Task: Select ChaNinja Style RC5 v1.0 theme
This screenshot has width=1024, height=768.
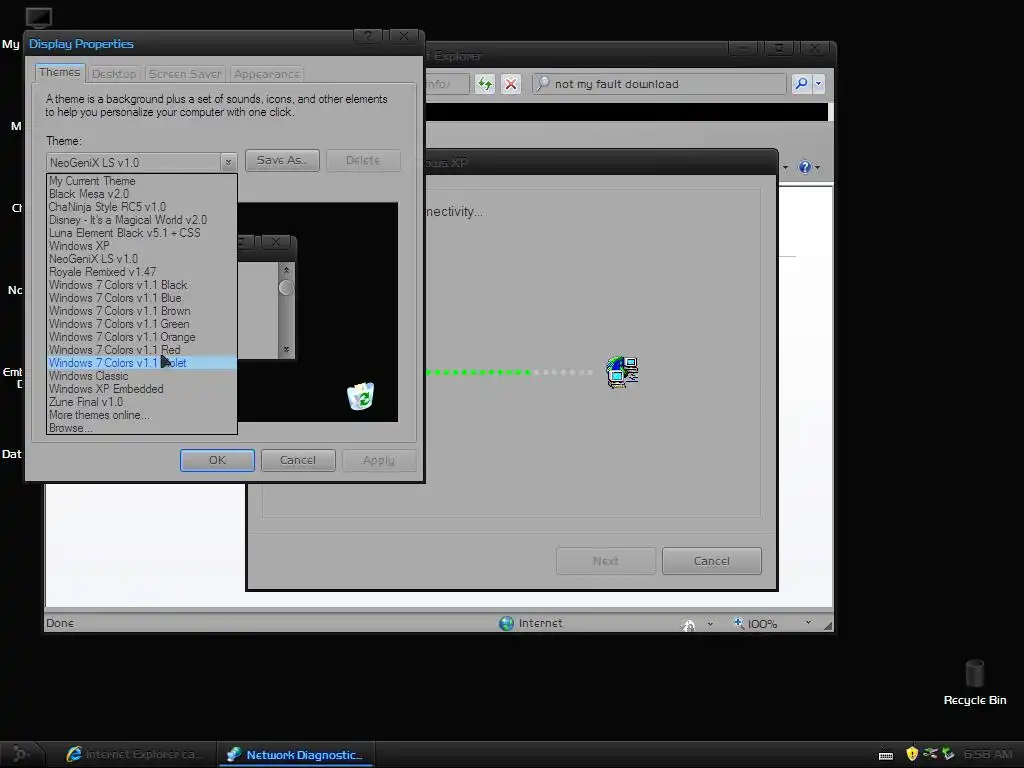Action: coord(142,207)
